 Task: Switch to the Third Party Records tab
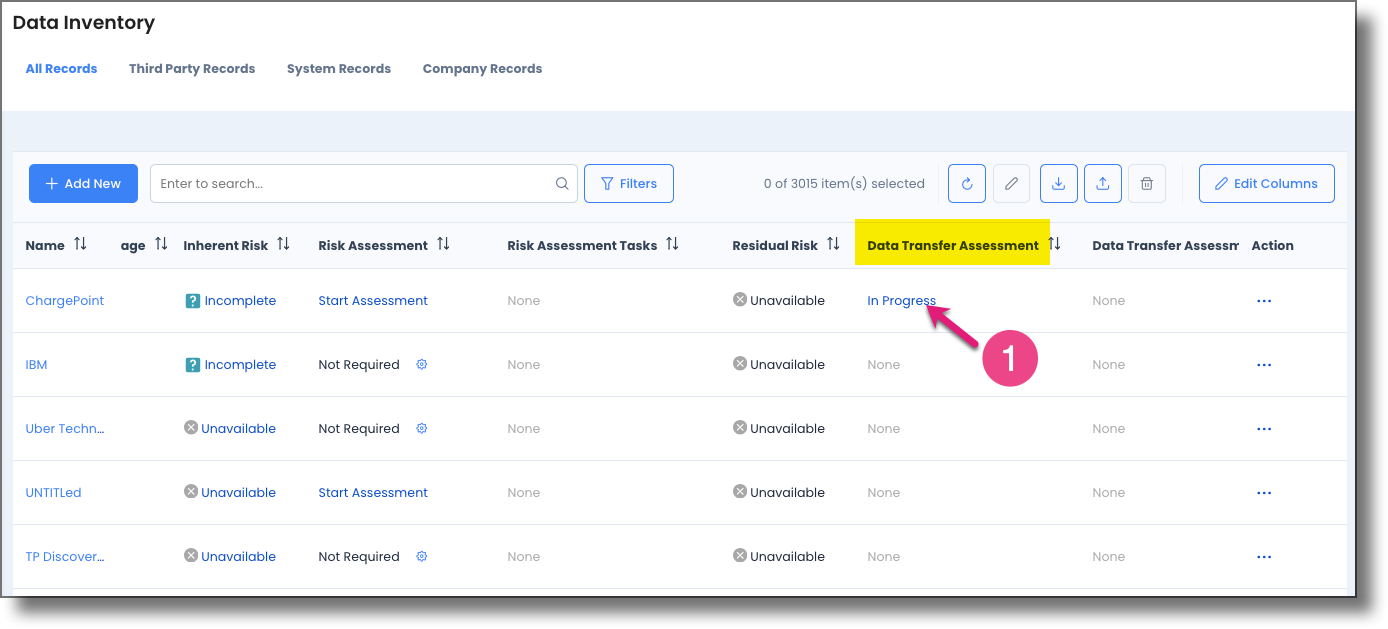[x=191, y=68]
